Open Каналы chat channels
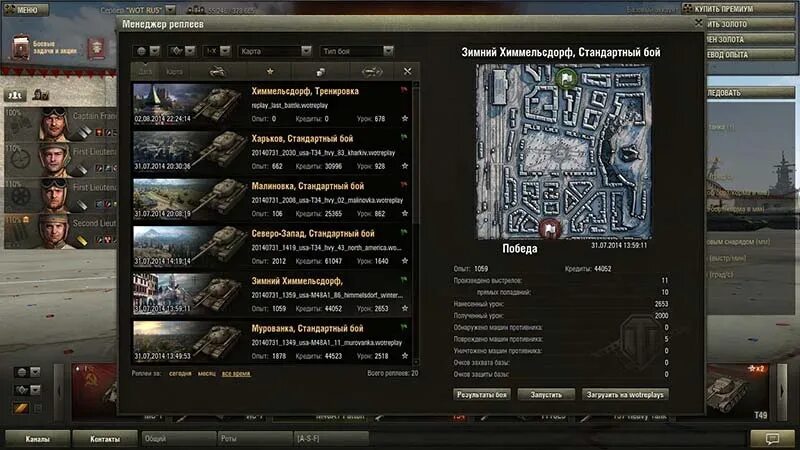This screenshot has width=800, height=450. (x=37, y=439)
